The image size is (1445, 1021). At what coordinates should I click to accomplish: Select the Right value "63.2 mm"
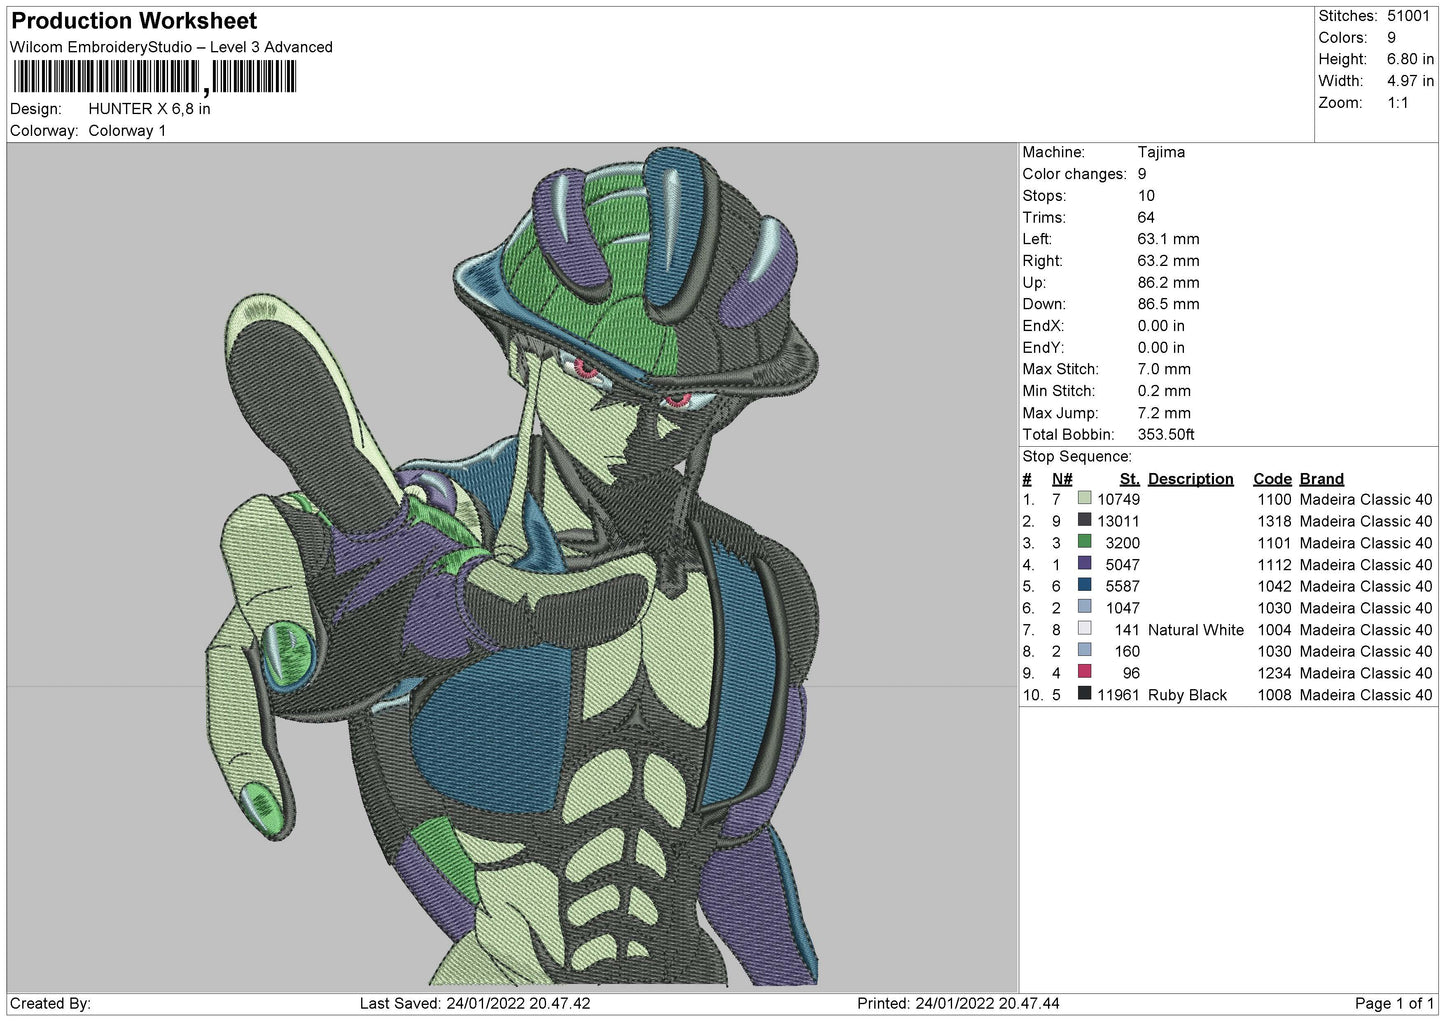point(1168,261)
